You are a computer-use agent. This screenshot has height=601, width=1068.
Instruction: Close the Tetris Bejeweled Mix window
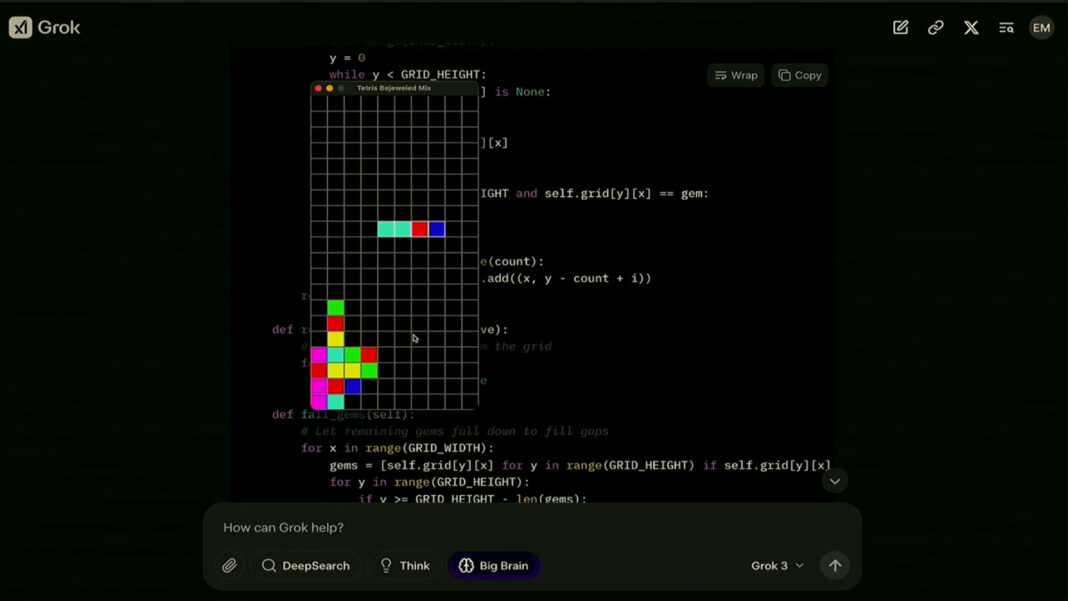pyautogui.click(x=318, y=88)
